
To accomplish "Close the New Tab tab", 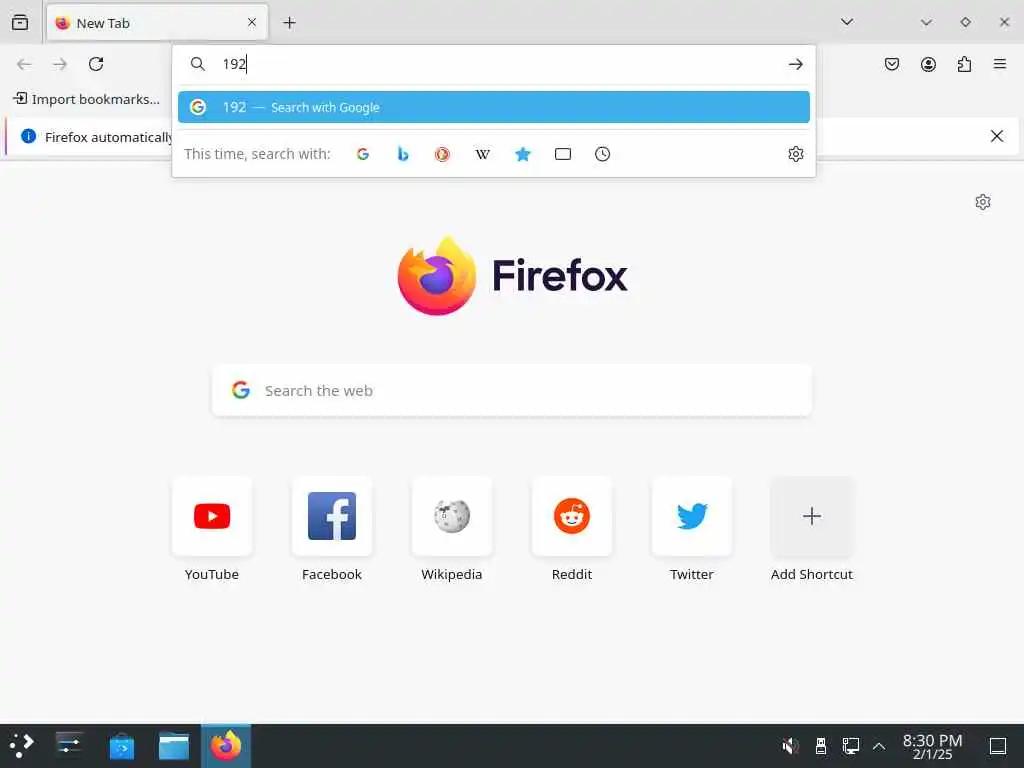I will [252, 22].
